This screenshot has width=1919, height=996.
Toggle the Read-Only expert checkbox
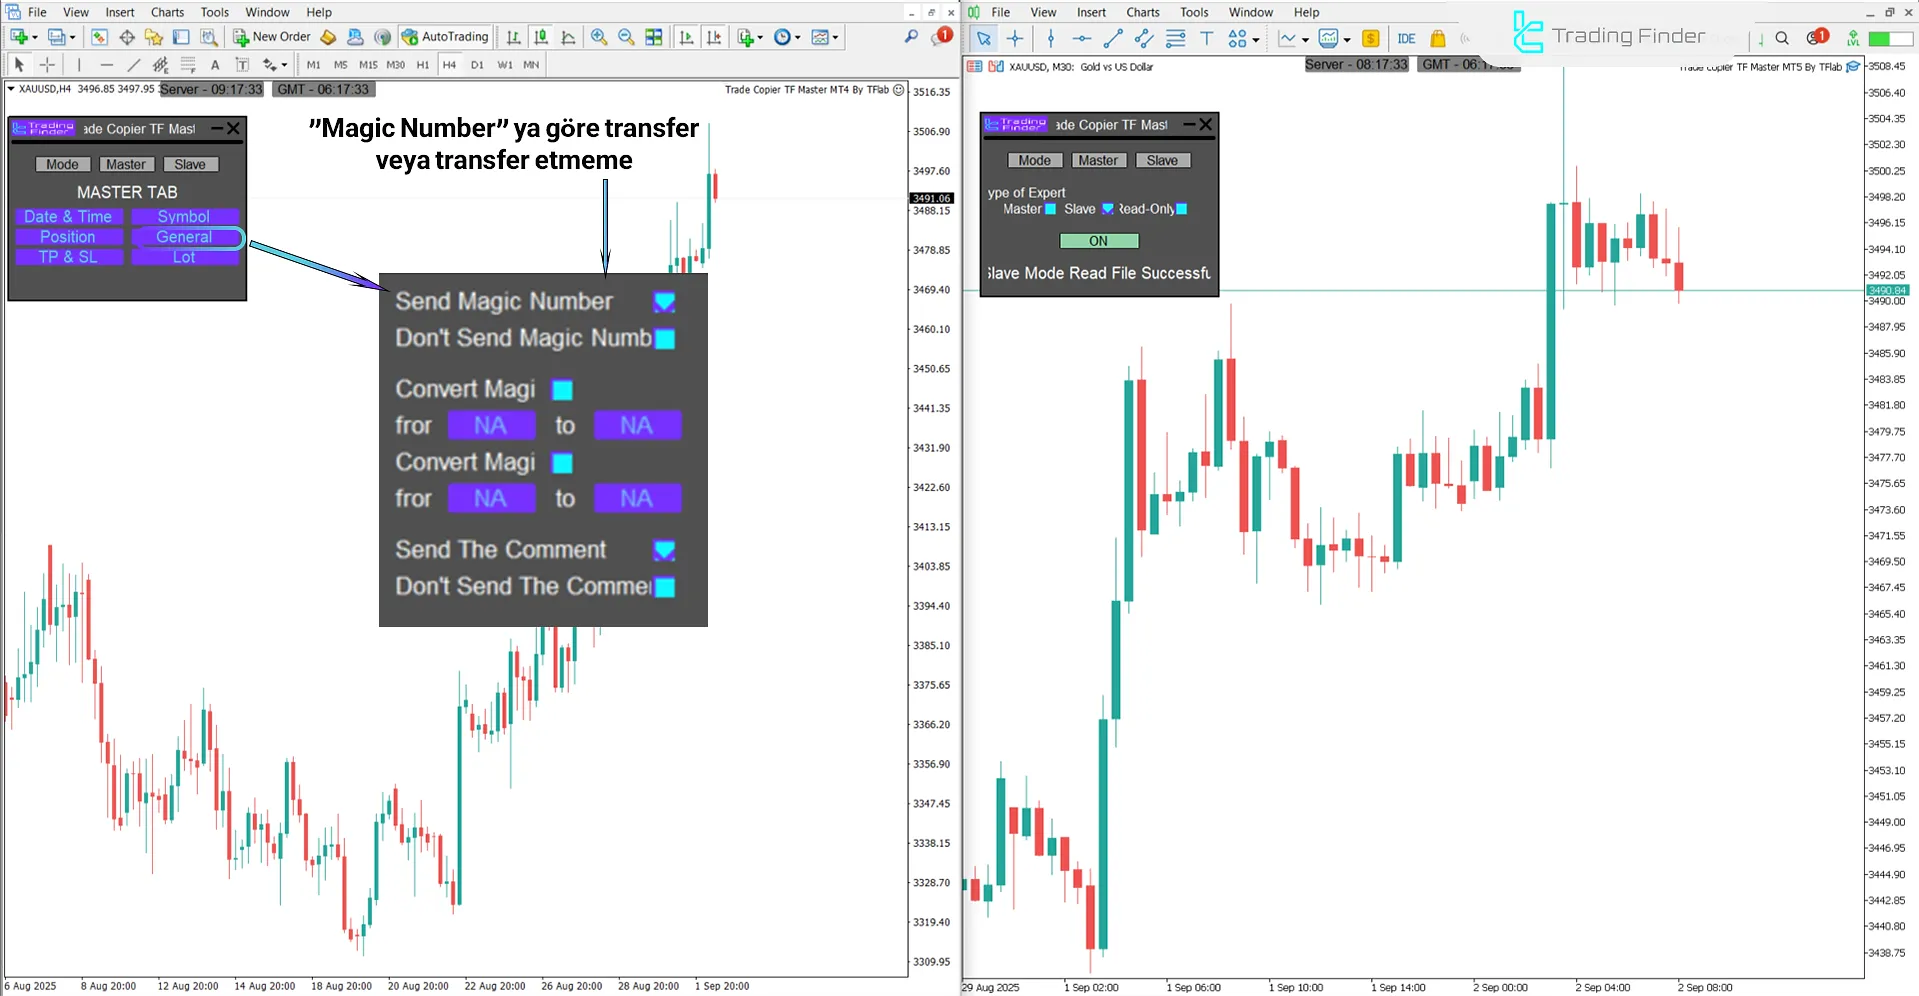1183,209
